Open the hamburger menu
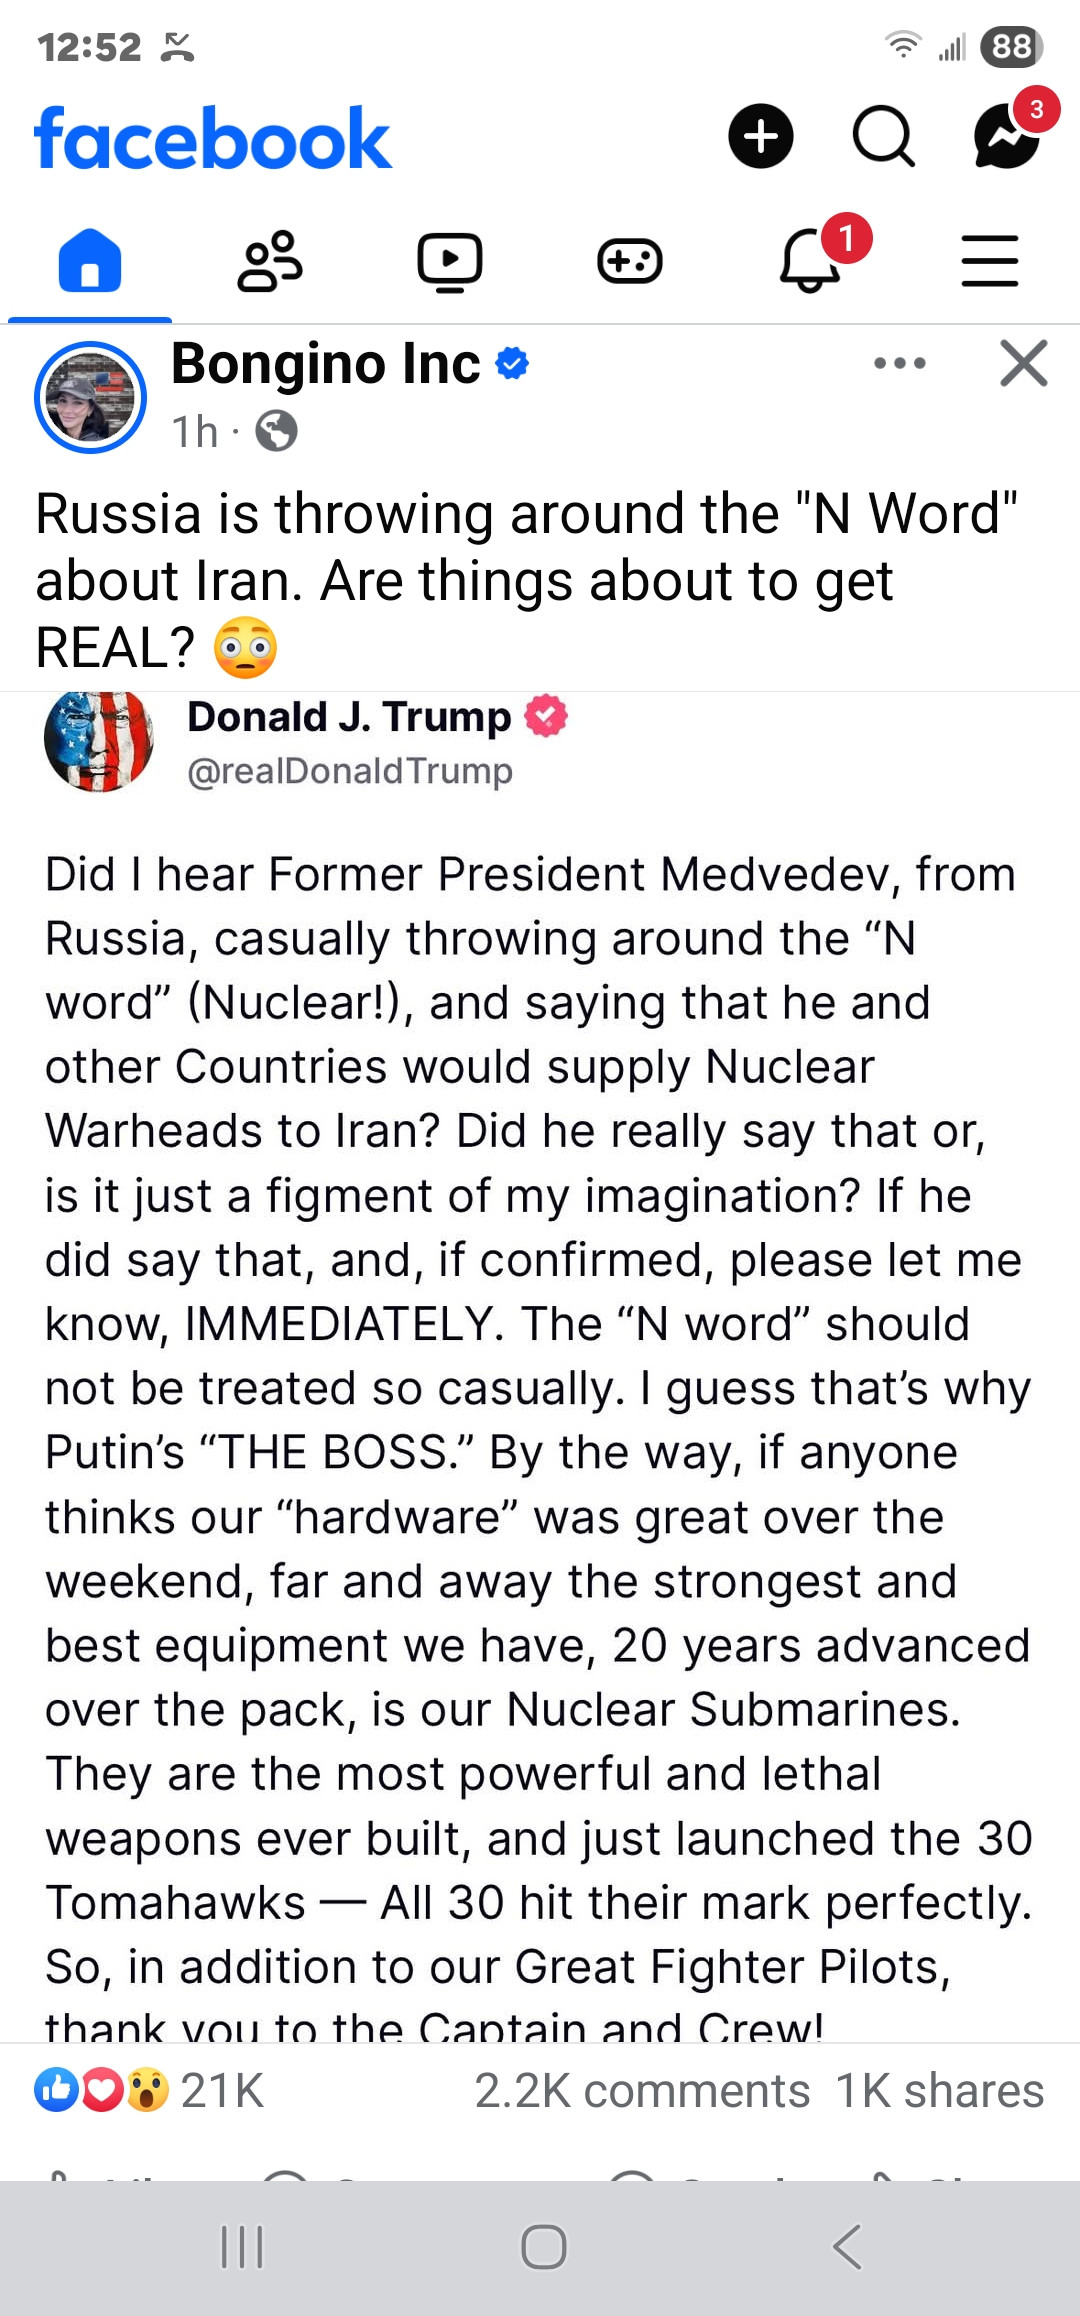The width and height of the screenshot is (1080, 2316). [x=990, y=262]
